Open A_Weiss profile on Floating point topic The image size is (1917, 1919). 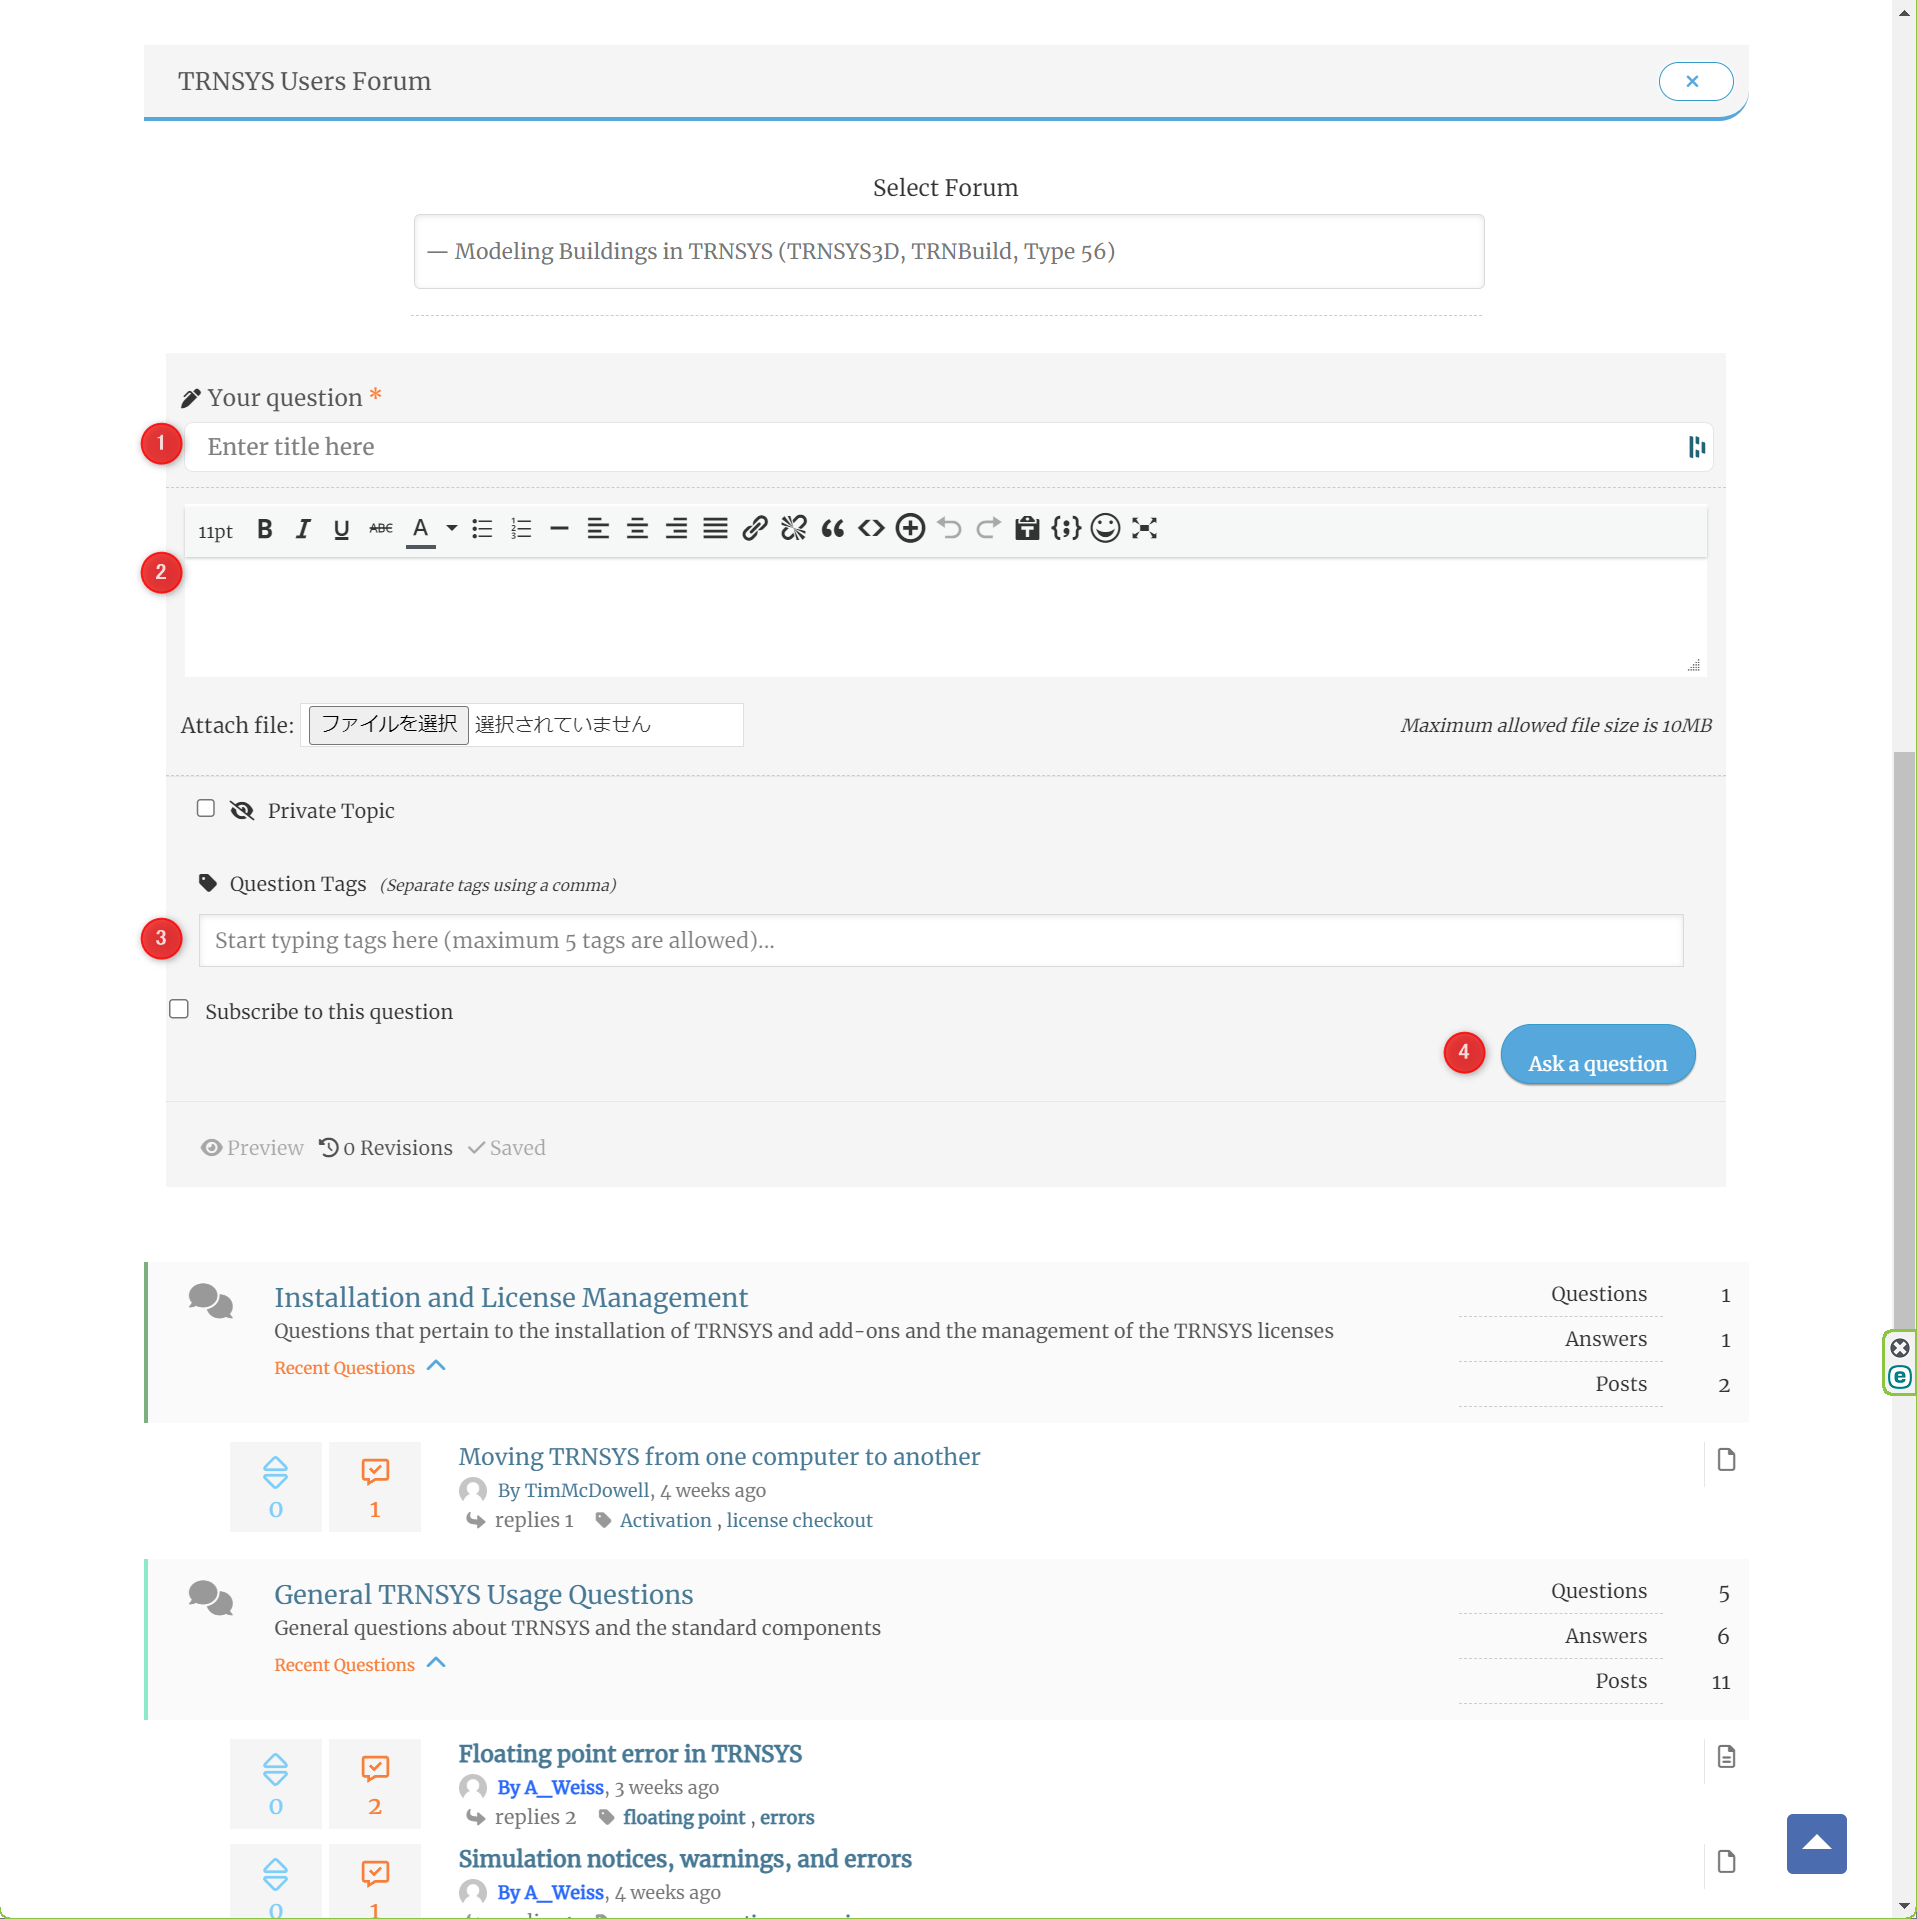(564, 1787)
